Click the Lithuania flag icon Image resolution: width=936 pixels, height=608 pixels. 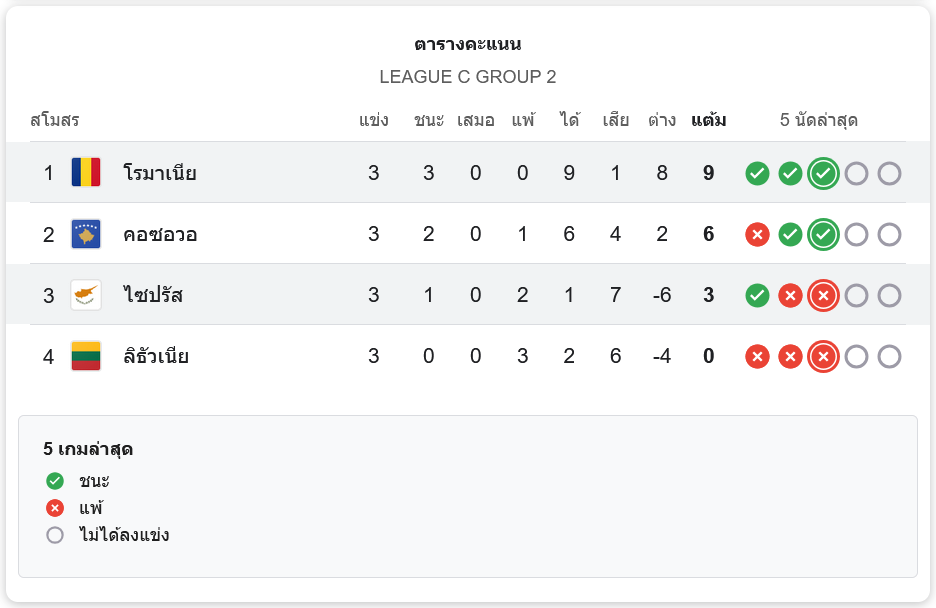point(86,356)
